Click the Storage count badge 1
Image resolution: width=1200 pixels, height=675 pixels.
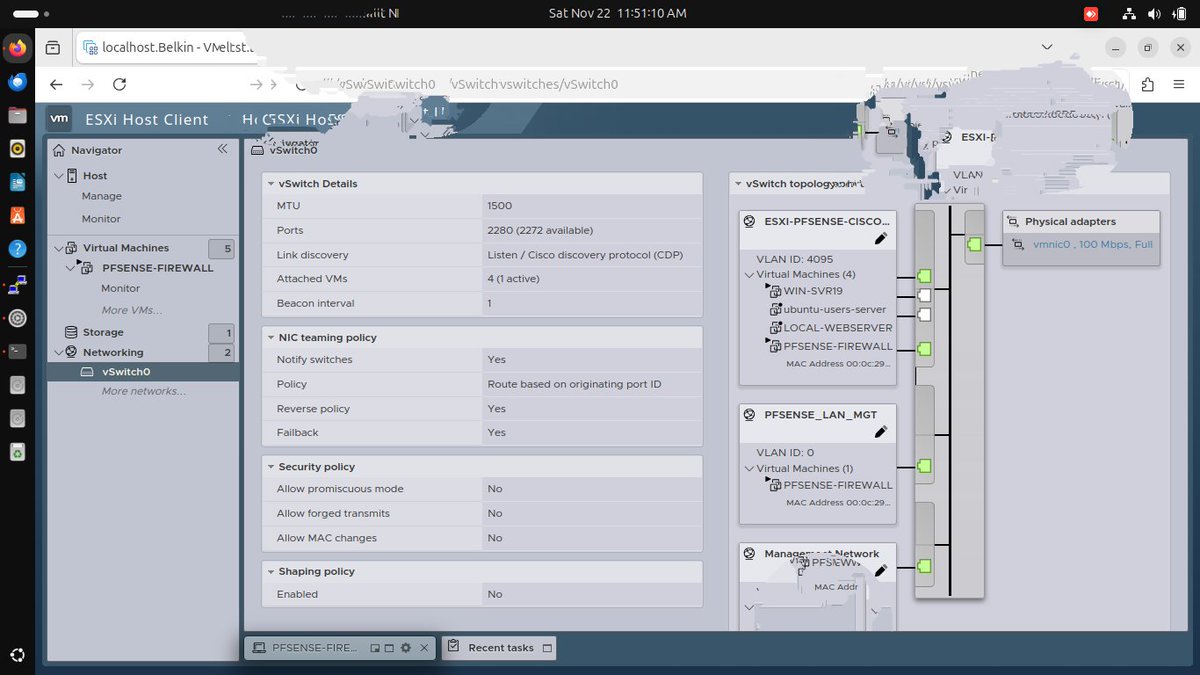click(222, 333)
